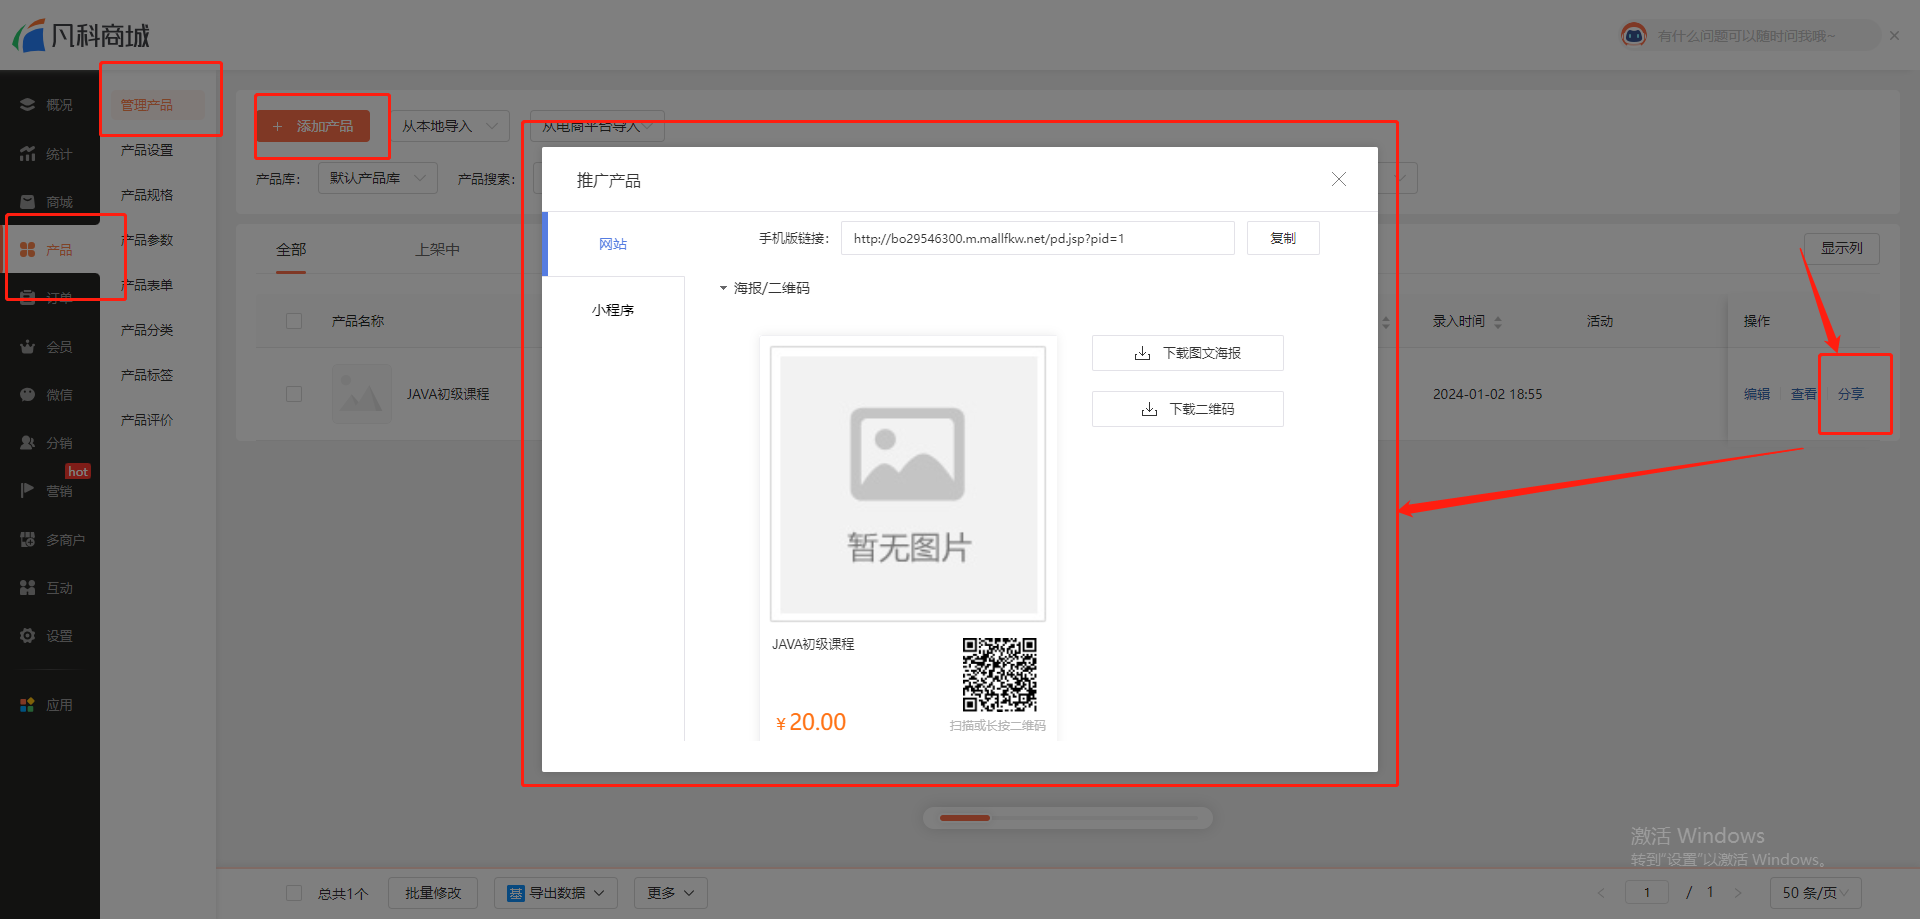Image resolution: width=1920 pixels, height=919 pixels.
Task: Open 产品规格 submenu item
Action: tap(147, 195)
